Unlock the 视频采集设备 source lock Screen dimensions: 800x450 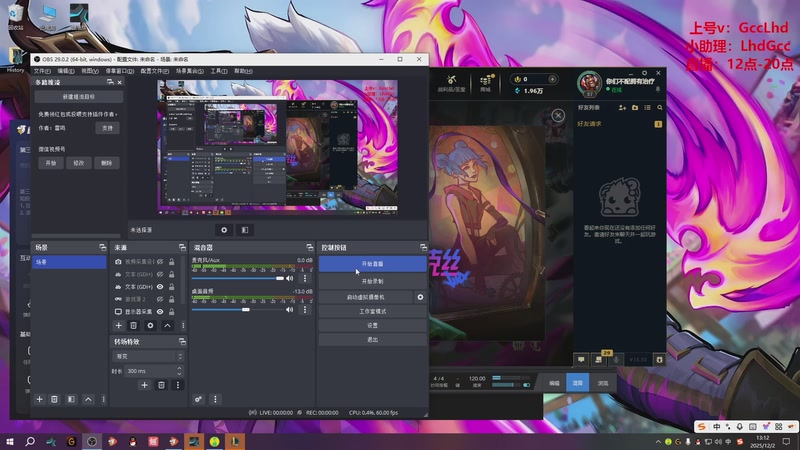point(171,262)
